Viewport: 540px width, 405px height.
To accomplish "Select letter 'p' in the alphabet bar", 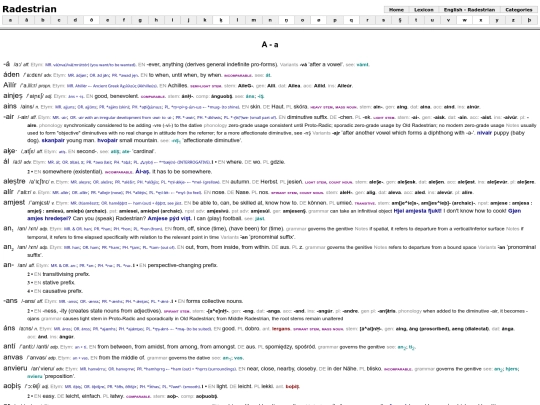I will [335, 20].
